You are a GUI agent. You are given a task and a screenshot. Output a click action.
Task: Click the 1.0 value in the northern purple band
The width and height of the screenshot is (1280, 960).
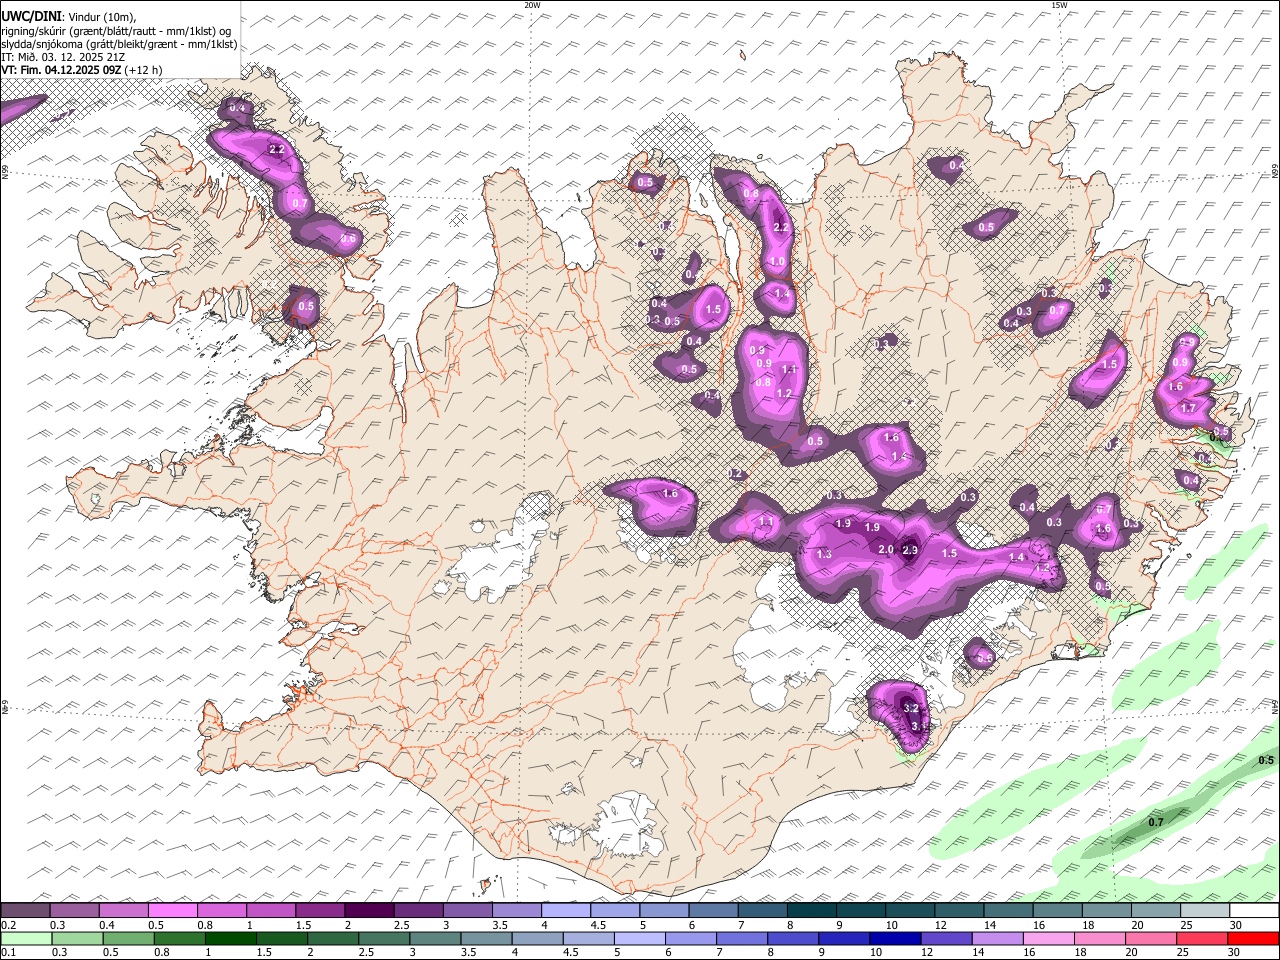[777, 262]
